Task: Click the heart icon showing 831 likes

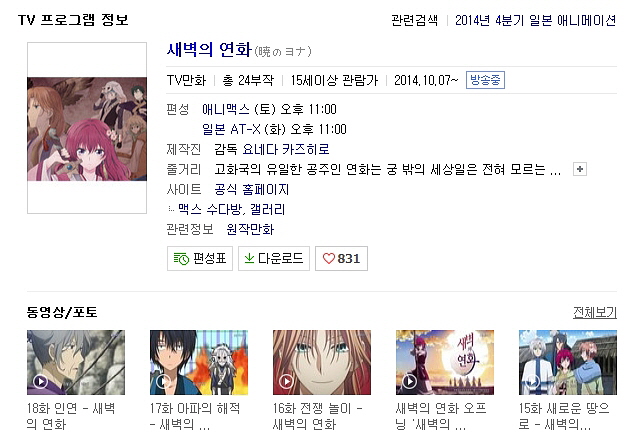Action: coord(341,258)
